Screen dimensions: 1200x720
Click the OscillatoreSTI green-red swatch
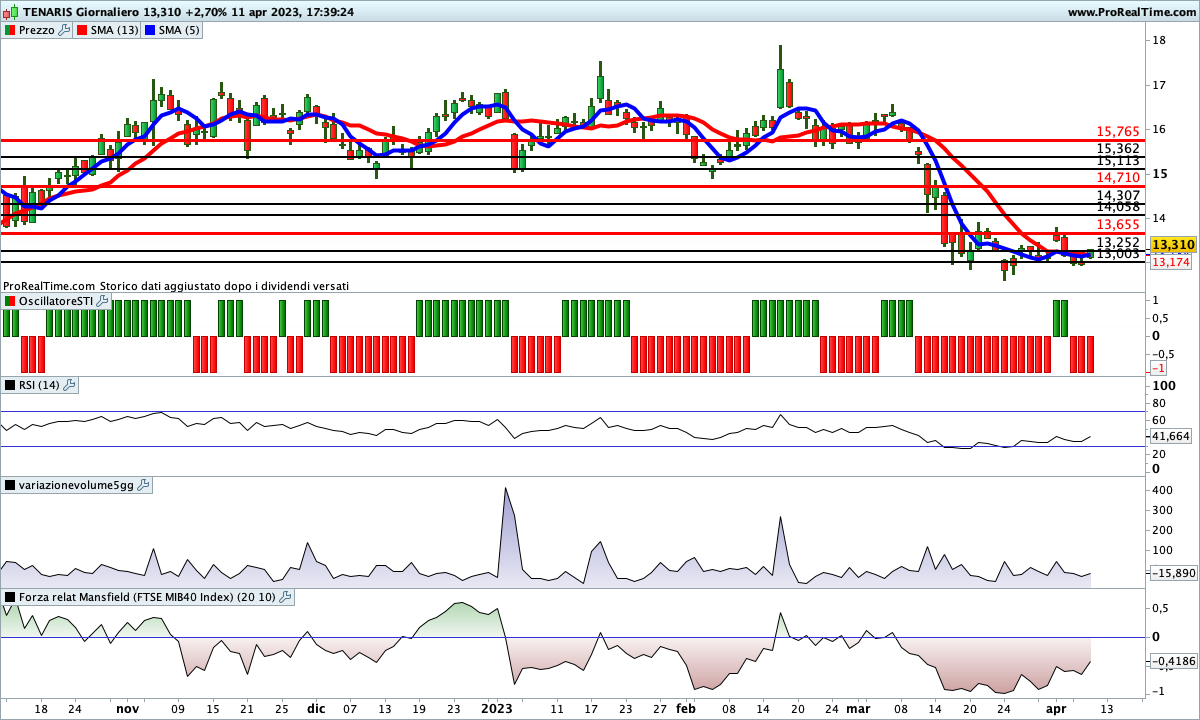[10, 300]
